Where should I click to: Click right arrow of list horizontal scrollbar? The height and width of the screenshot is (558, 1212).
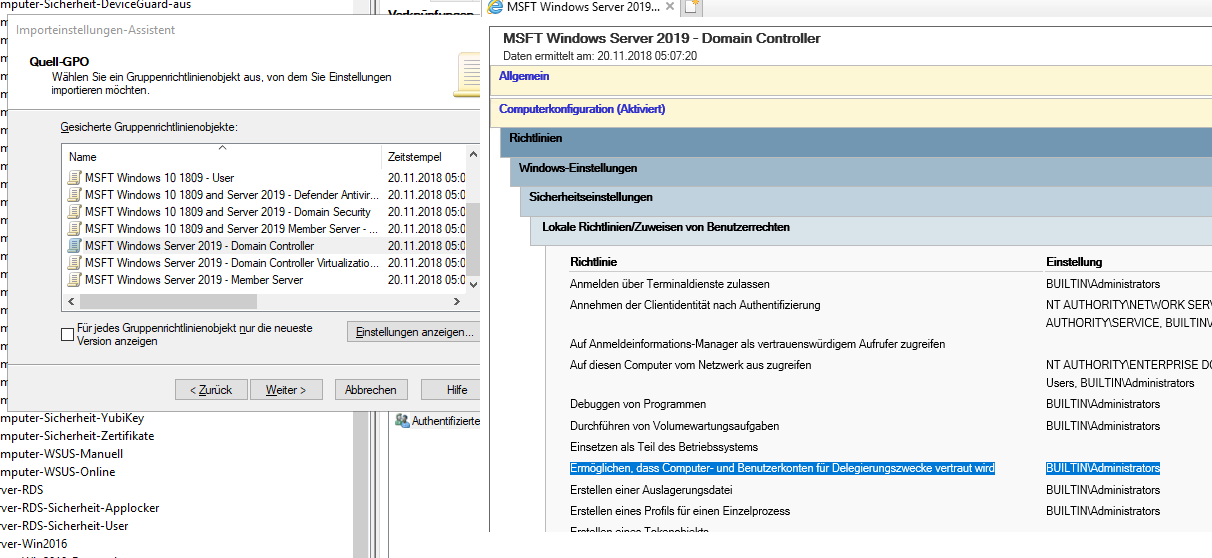tap(457, 301)
